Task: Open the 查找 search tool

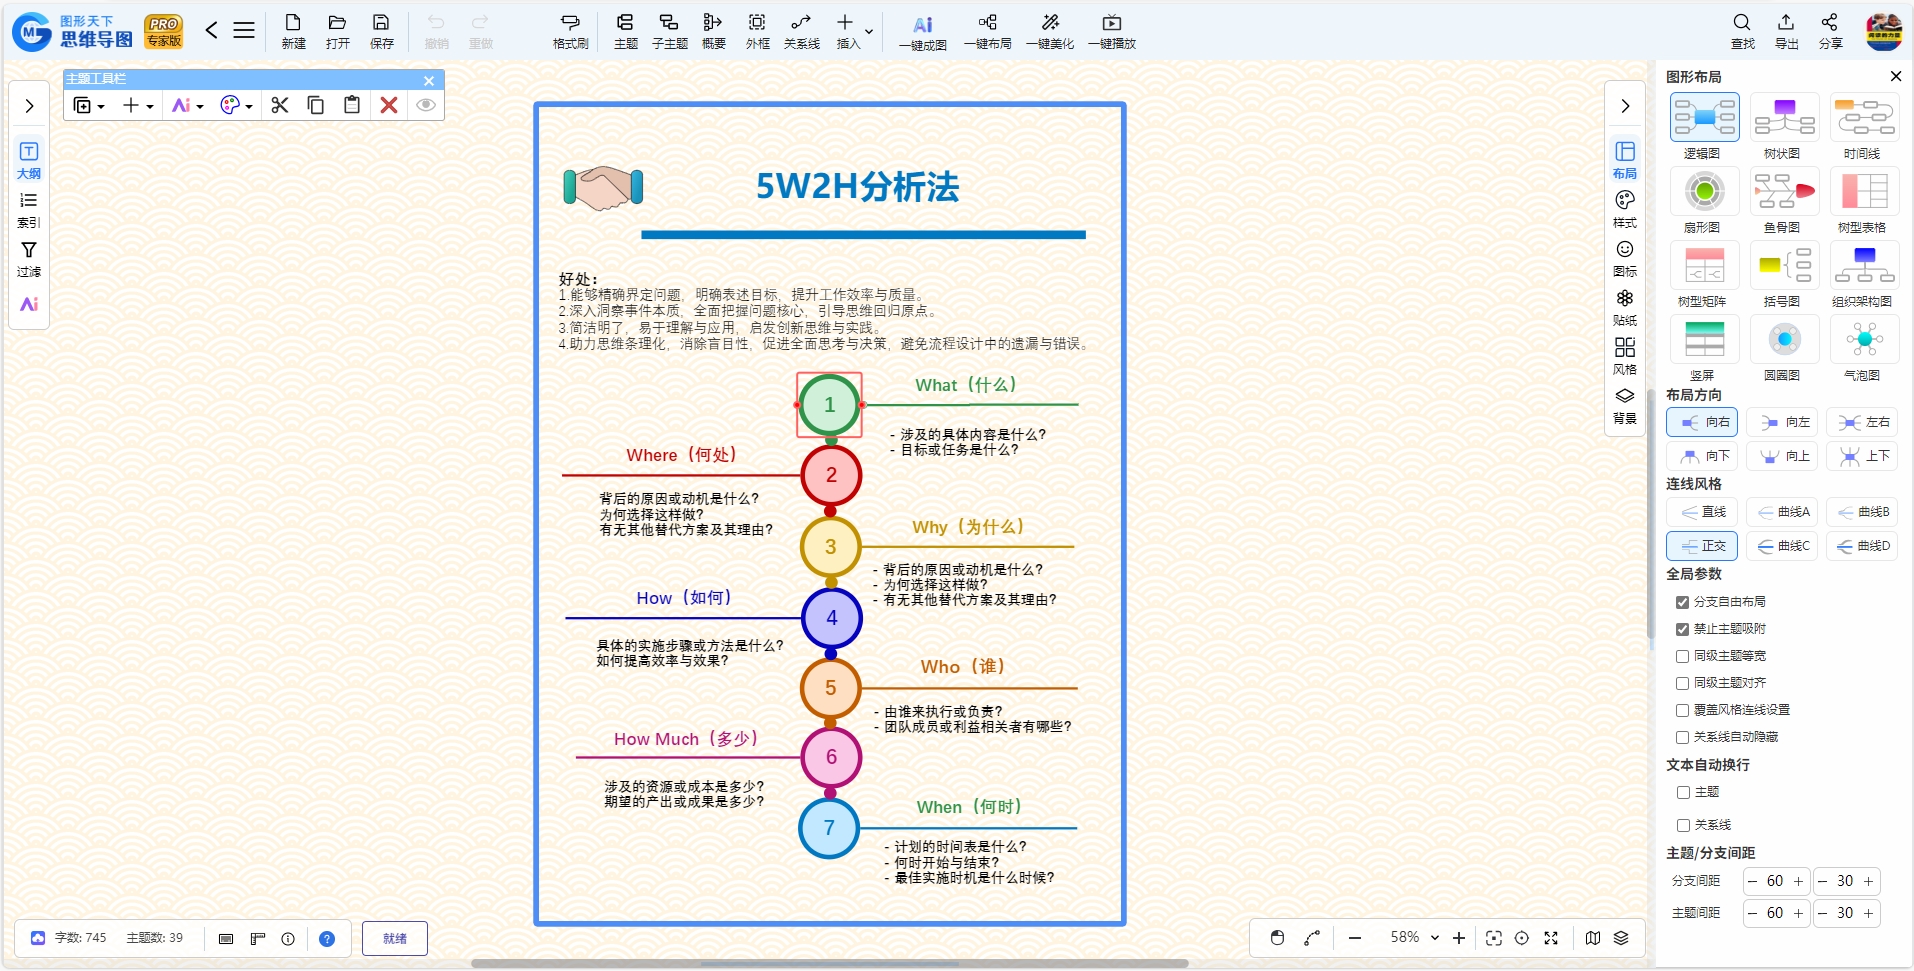Action: [x=1742, y=31]
